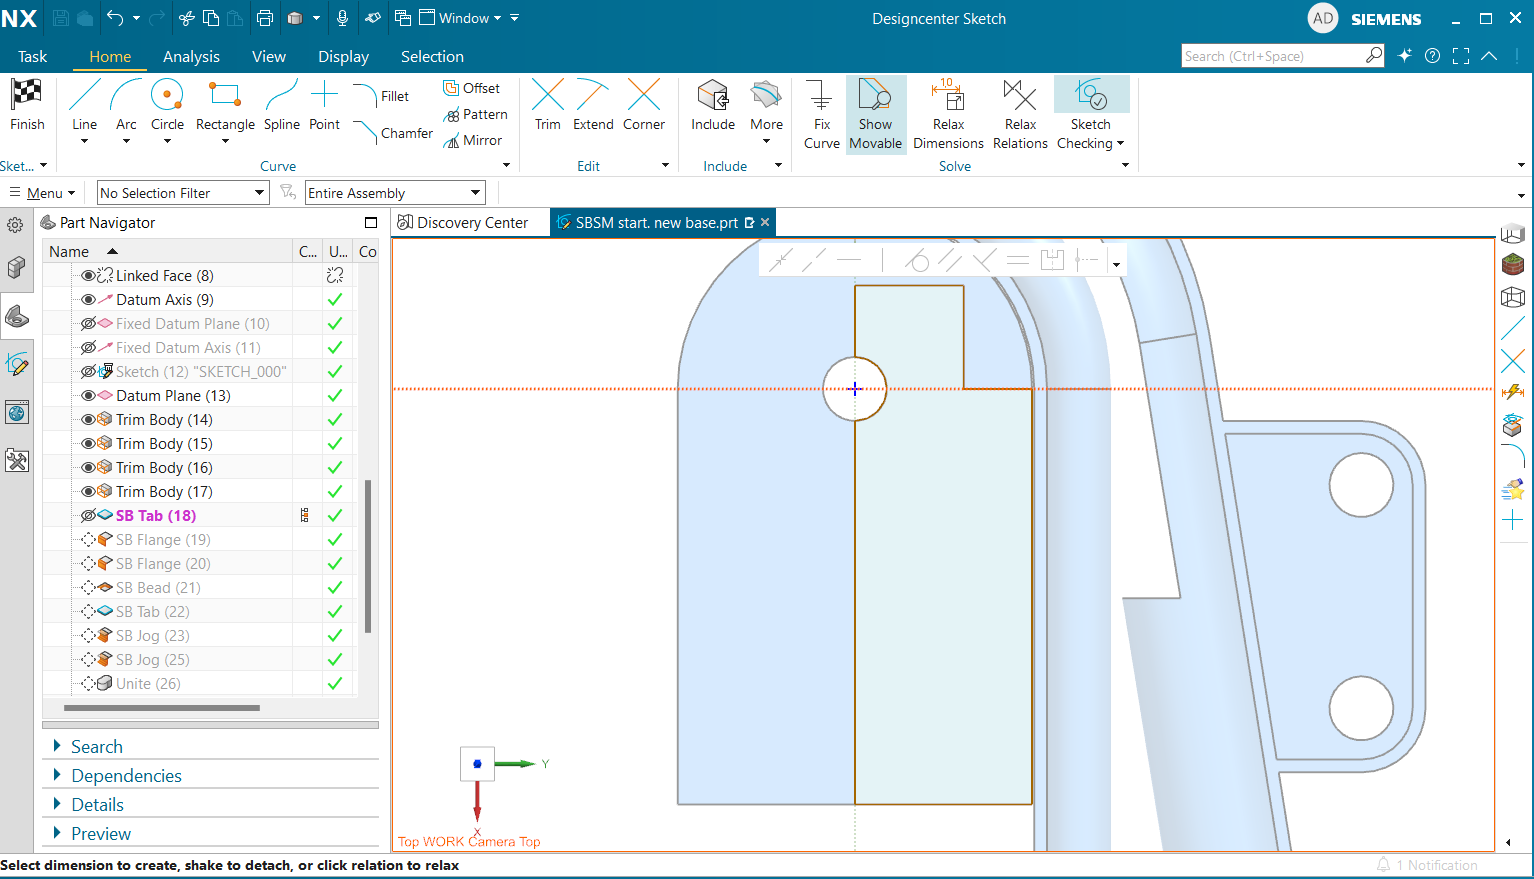Open the AD user profile avatar

pos(1323,18)
